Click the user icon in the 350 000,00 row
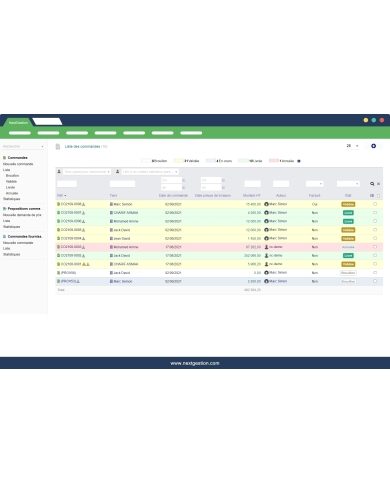 [266, 256]
